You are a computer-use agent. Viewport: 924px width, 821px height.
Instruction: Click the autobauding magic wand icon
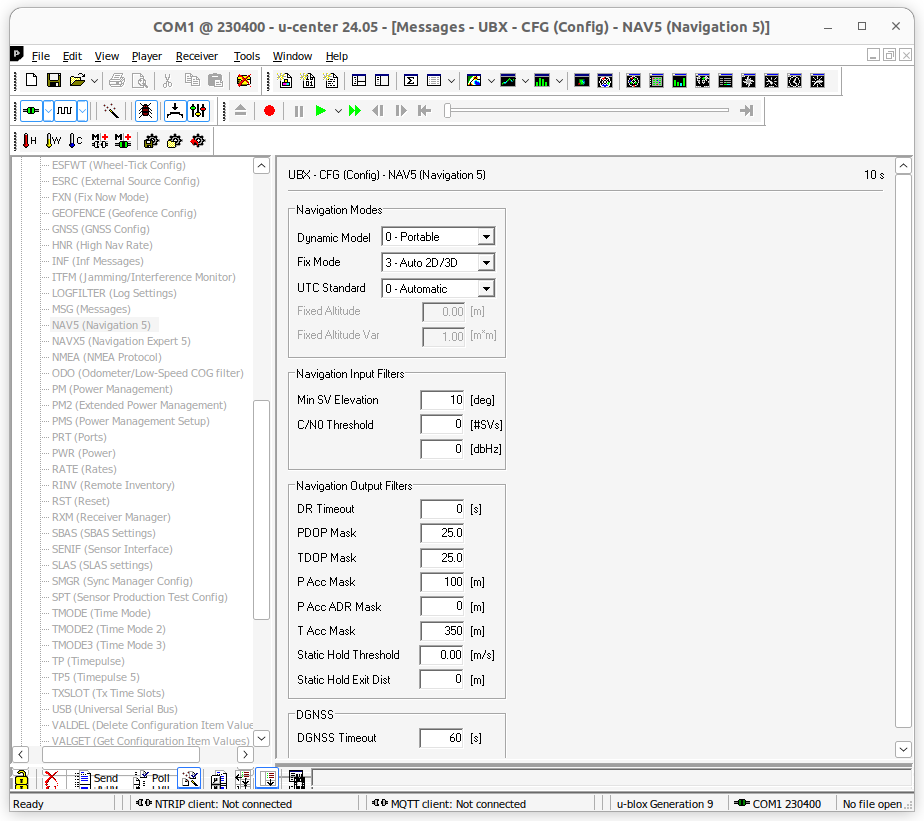point(111,111)
